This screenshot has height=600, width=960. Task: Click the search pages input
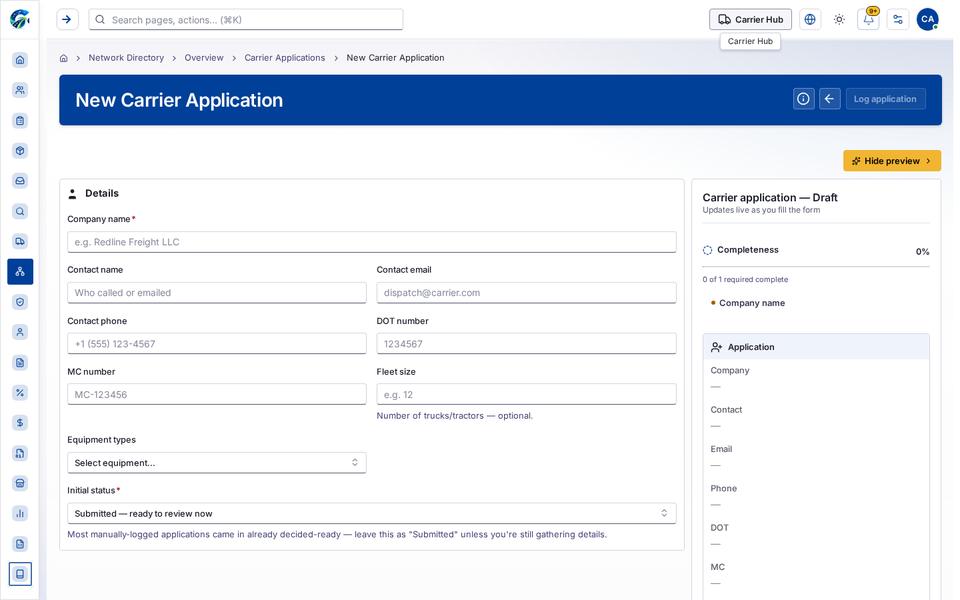tap(246, 20)
